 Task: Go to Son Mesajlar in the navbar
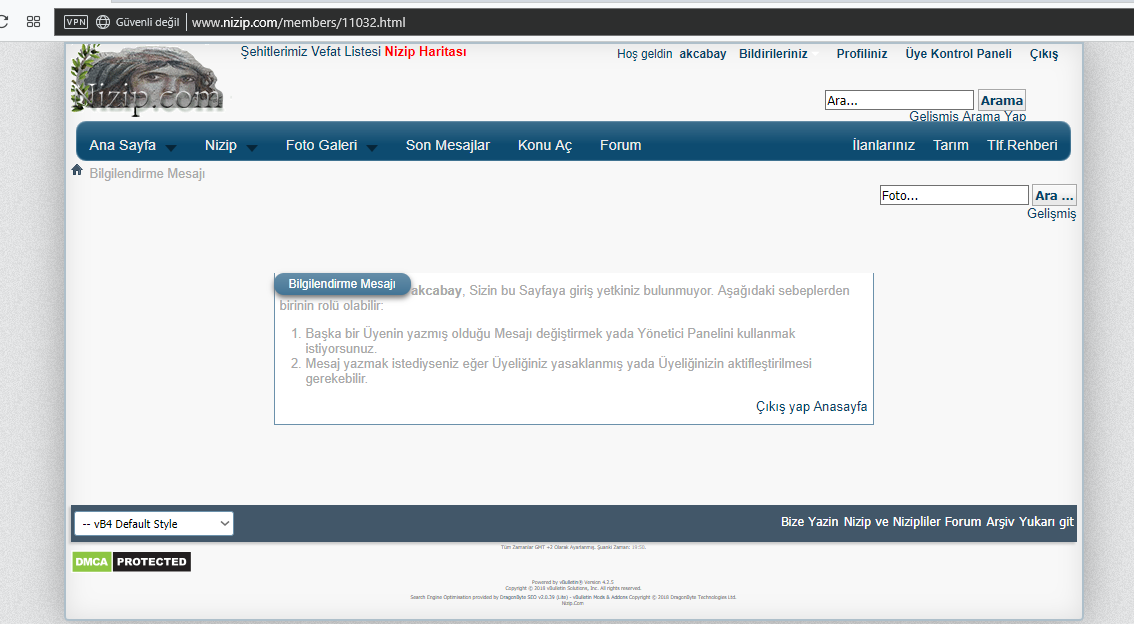tap(448, 145)
